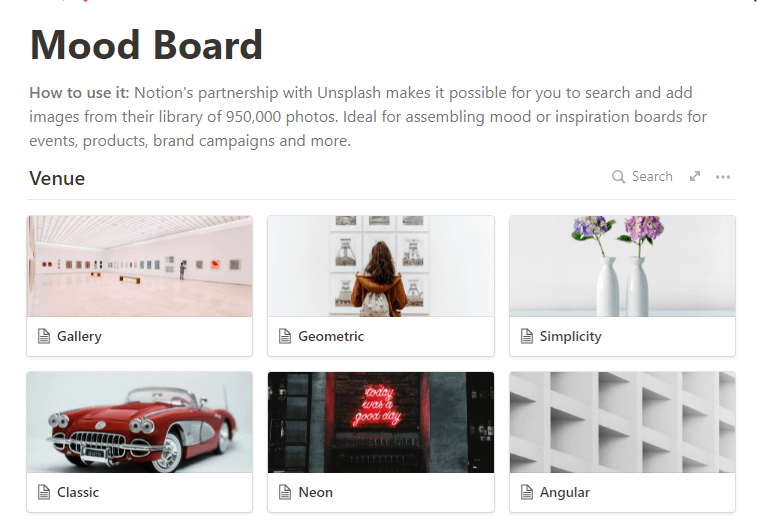Screen dimensions: 781x528
Task: Click the page icon next to Geometric
Action: pos(285,336)
